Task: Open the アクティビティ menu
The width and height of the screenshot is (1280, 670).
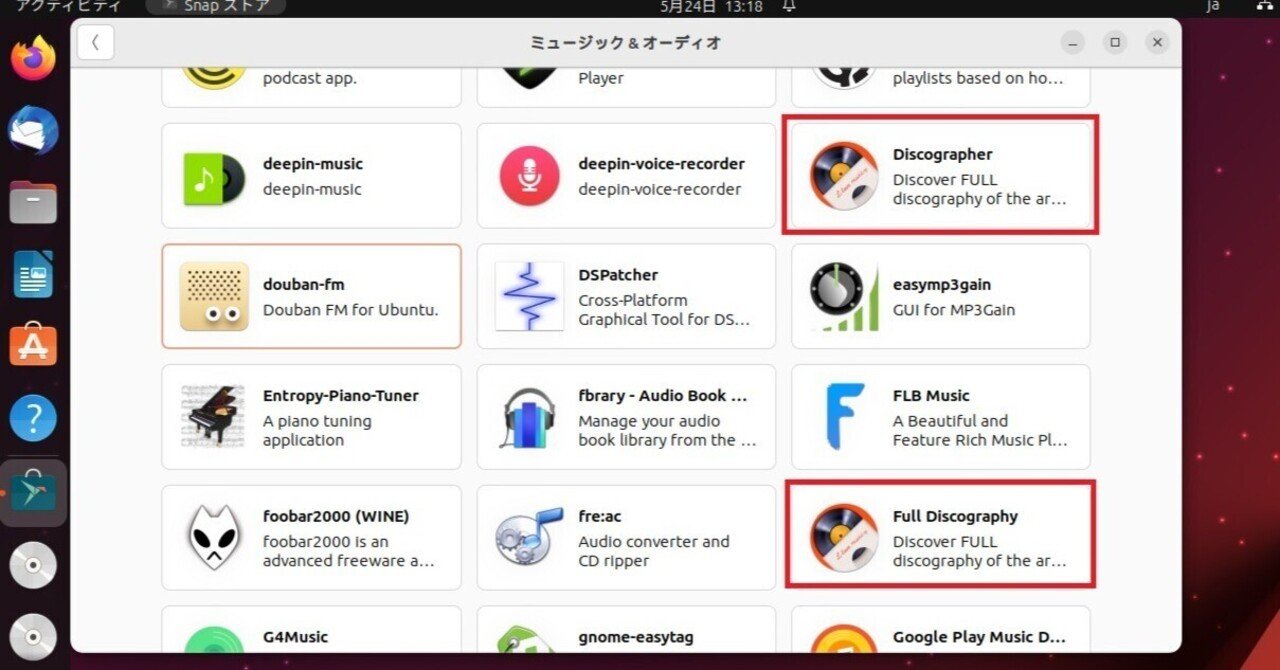Action: click(x=55, y=7)
